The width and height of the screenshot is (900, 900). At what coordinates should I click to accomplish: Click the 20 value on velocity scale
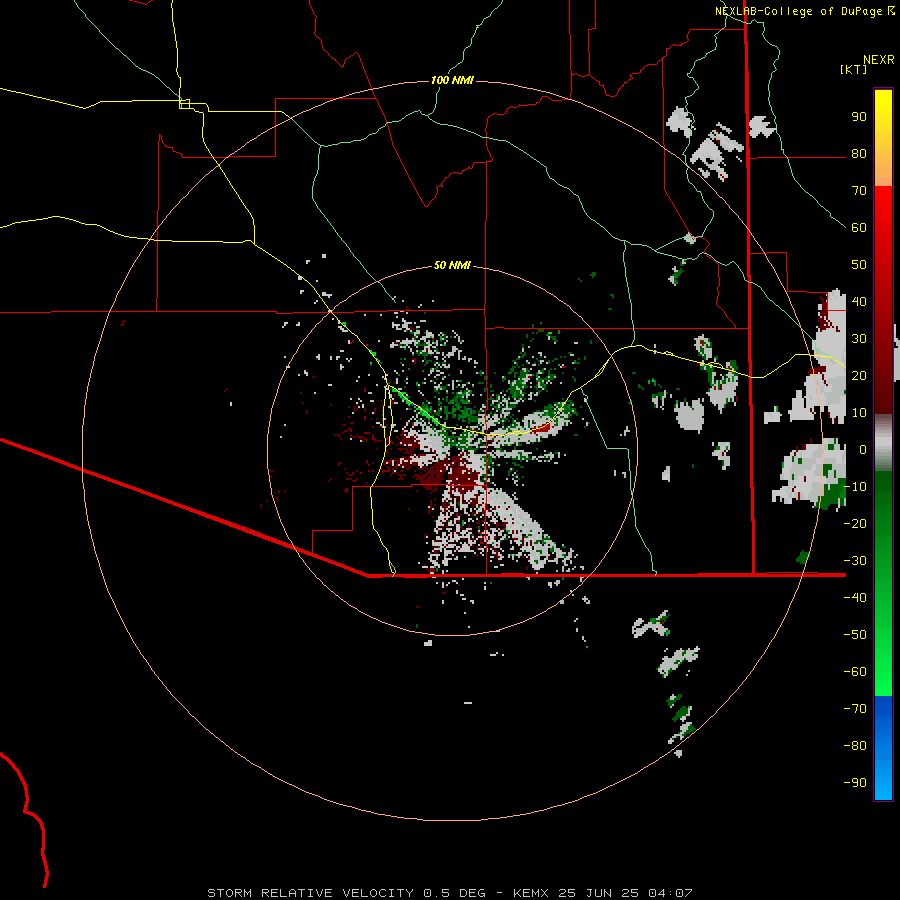coord(859,375)
